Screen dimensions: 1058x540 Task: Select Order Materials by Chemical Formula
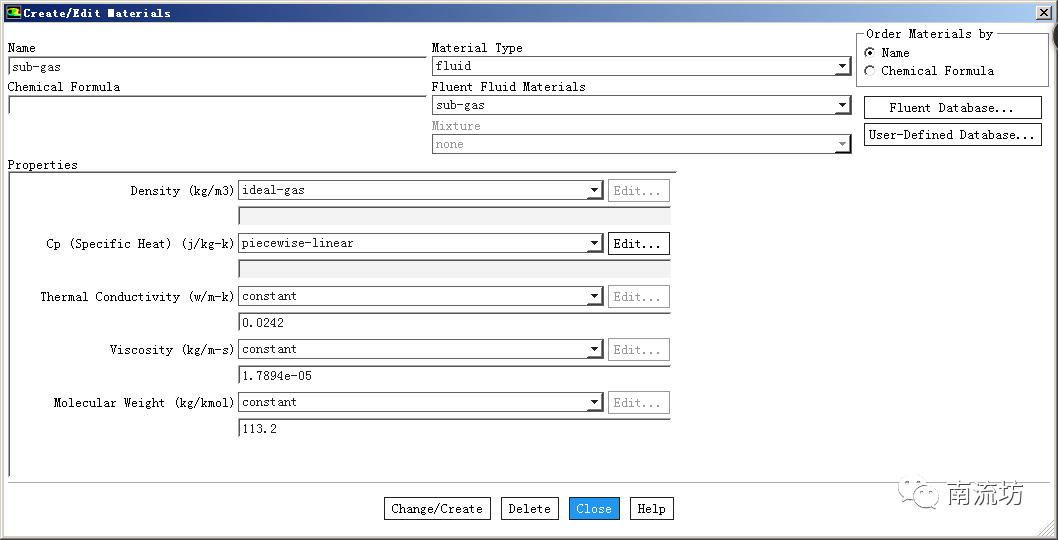pyautogui.click(x=870, y=71)
